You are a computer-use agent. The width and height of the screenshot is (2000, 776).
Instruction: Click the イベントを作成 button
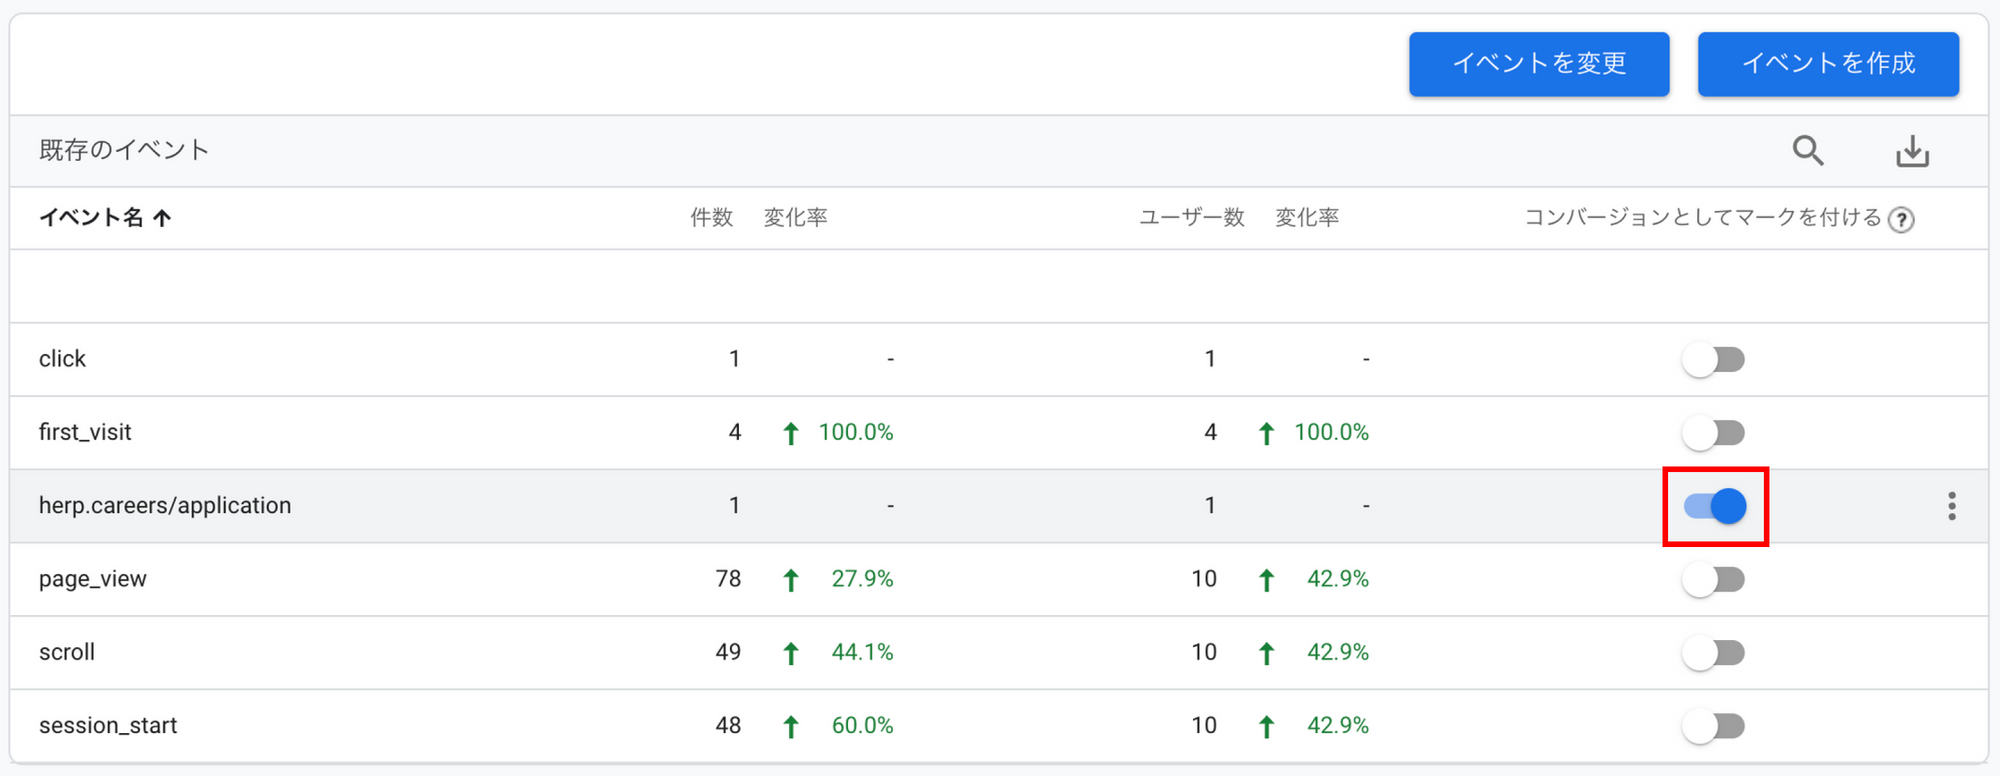point(1827,64)
